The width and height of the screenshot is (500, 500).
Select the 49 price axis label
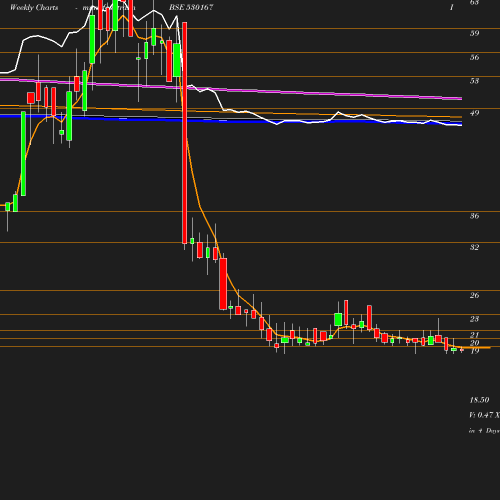pyautogui.click(x=474, y=113)
